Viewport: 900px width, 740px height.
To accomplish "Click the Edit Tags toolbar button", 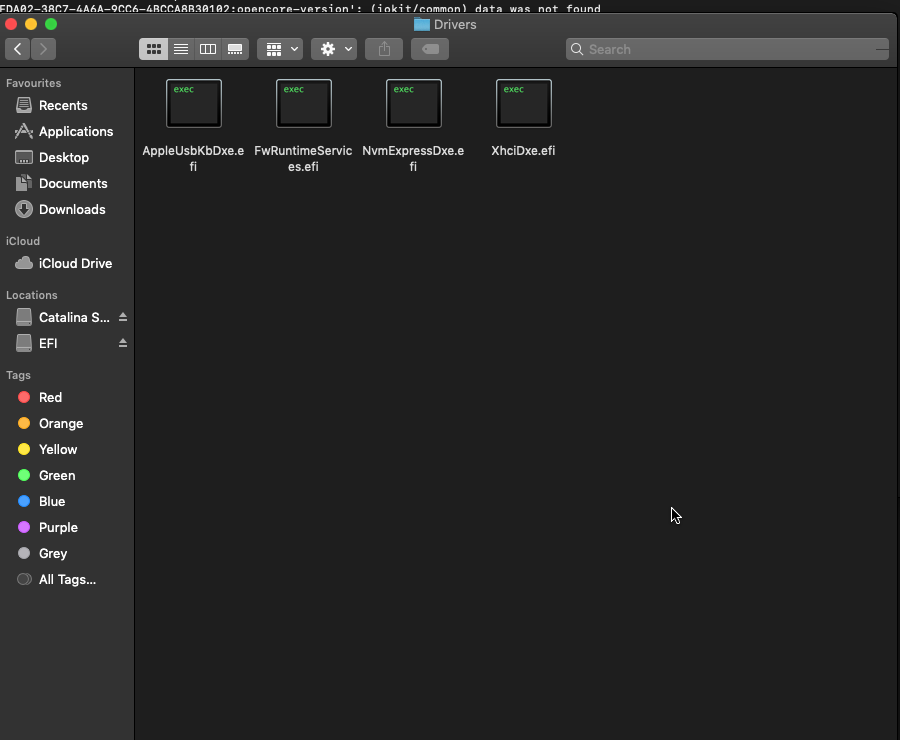I will click(x=430, y=49).
